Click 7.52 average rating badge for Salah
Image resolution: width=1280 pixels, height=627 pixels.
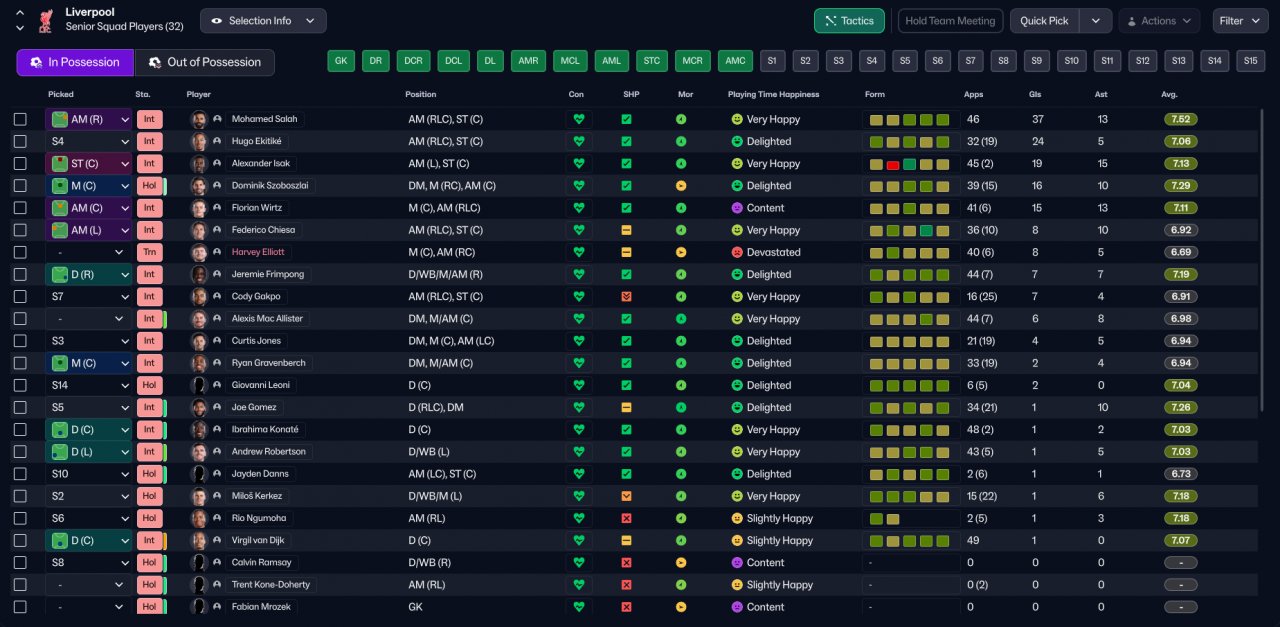[1181, 119]
